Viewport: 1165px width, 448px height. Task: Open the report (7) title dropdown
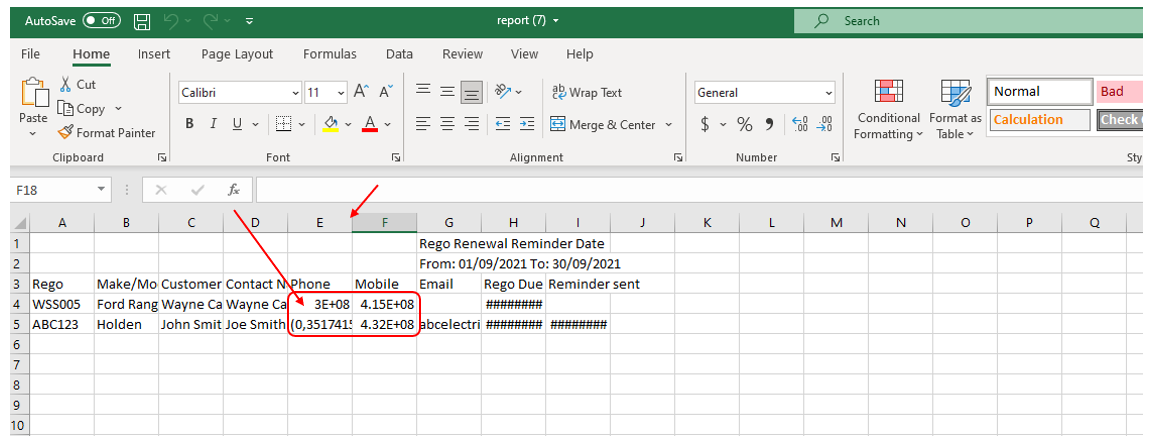pyautogui.click(x=556, y=21)
